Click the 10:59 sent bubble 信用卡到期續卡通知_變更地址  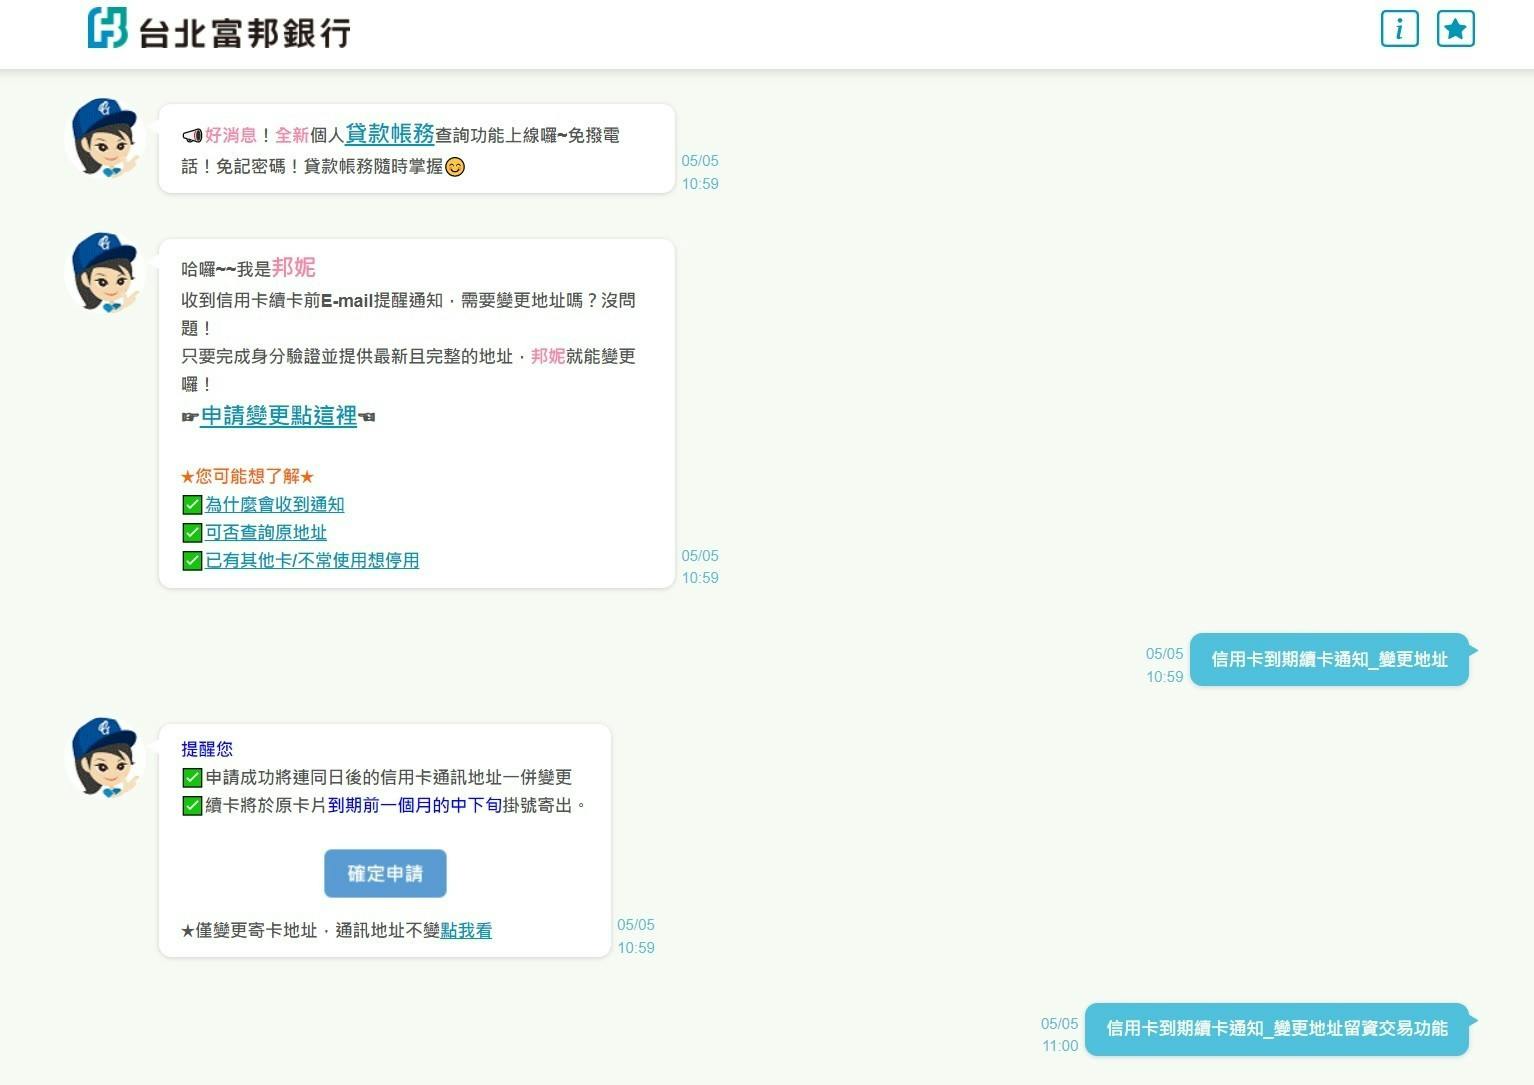point(1329,660)
